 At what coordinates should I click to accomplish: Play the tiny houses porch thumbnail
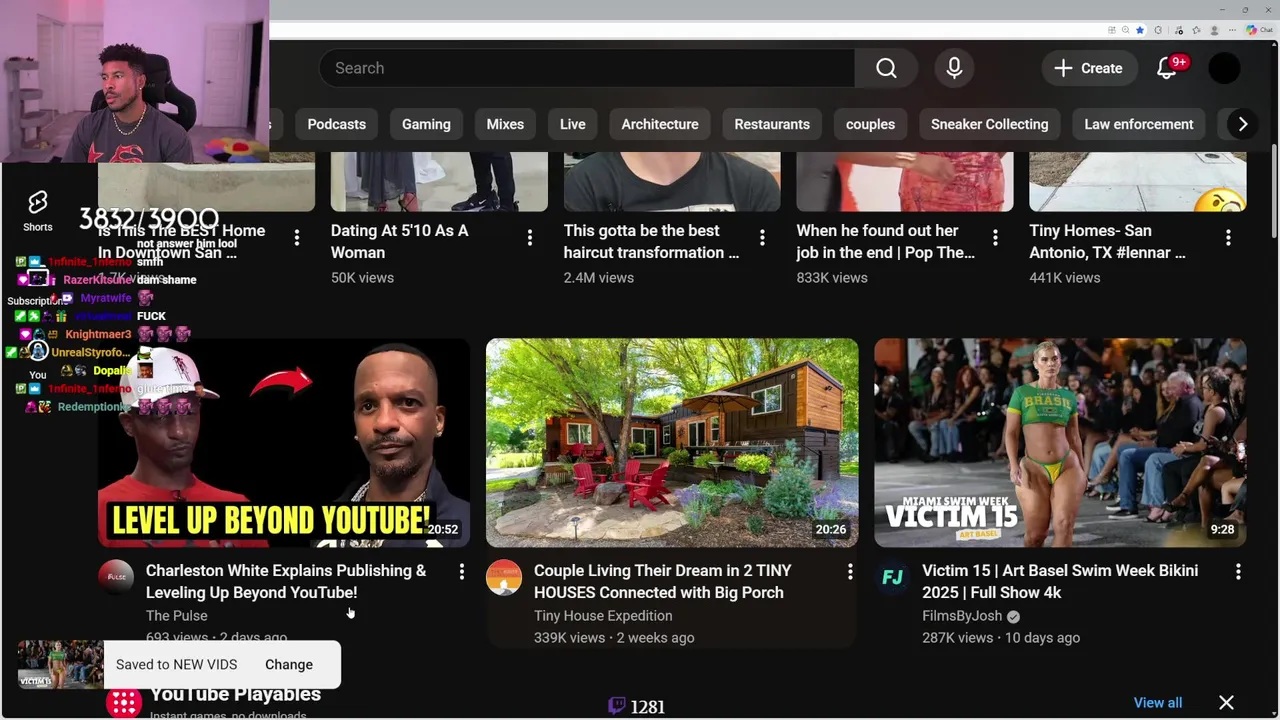pos(672,443)
